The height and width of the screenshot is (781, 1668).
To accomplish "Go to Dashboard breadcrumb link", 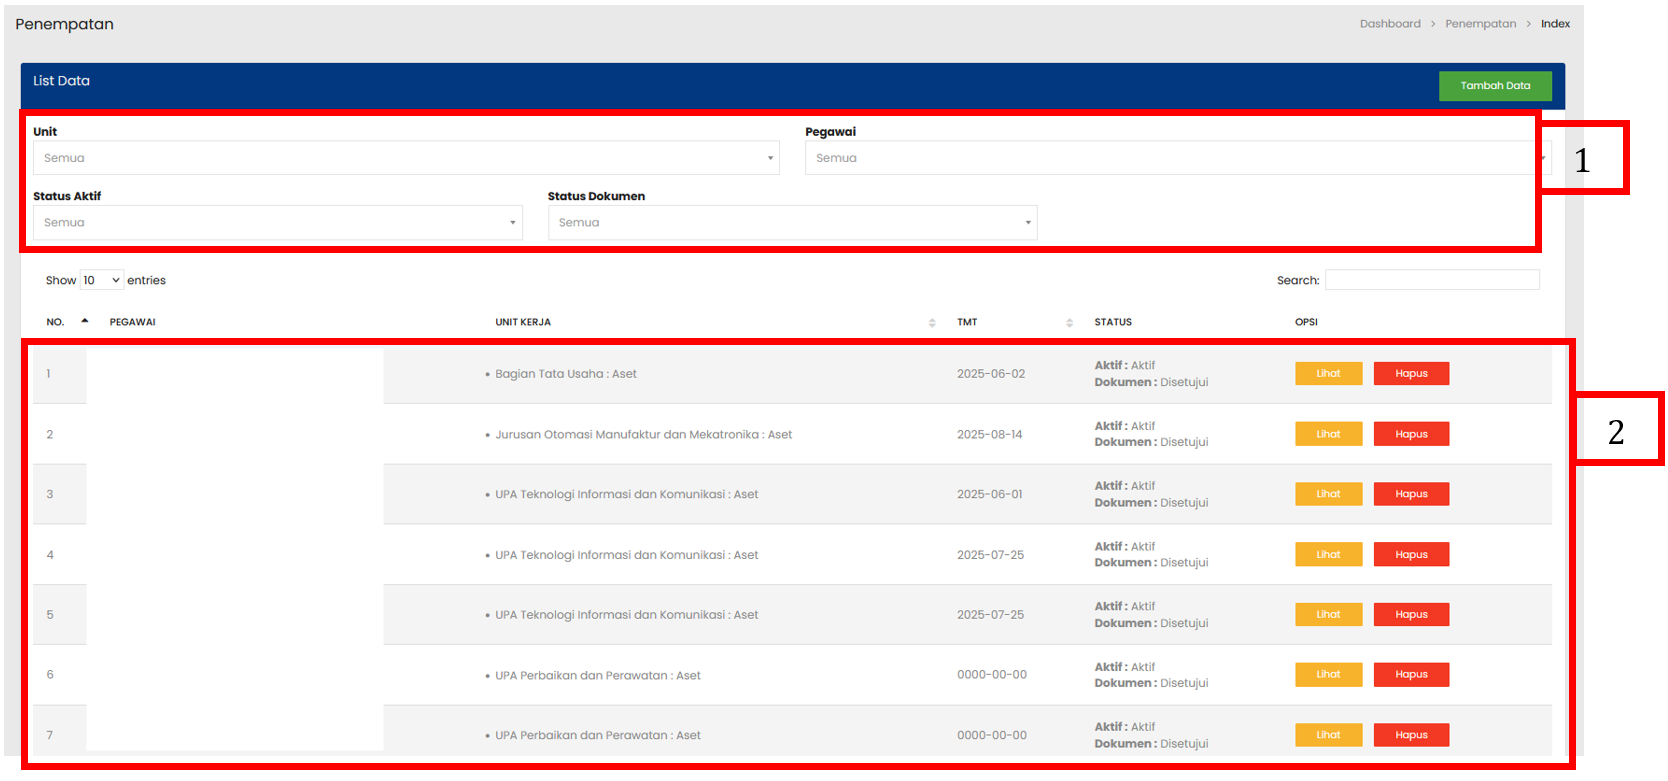I will [x=1389, y=24].
